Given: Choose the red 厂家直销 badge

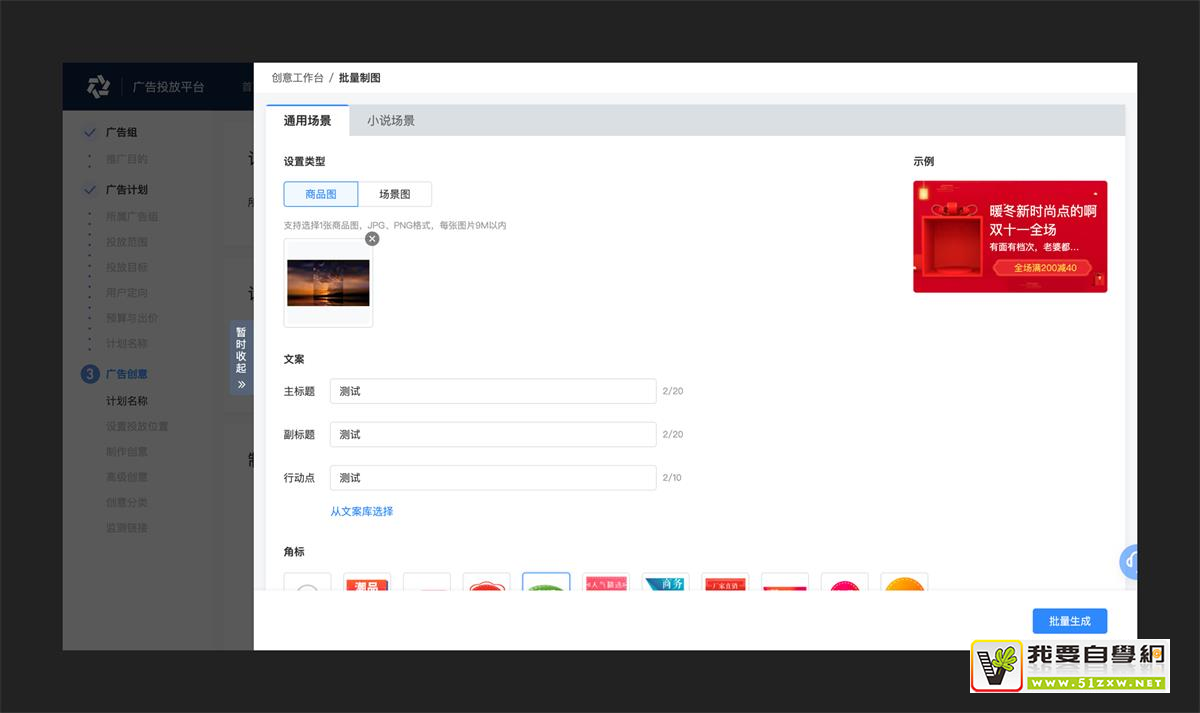Looking at the screenshot, I should (x=725, y=583).
